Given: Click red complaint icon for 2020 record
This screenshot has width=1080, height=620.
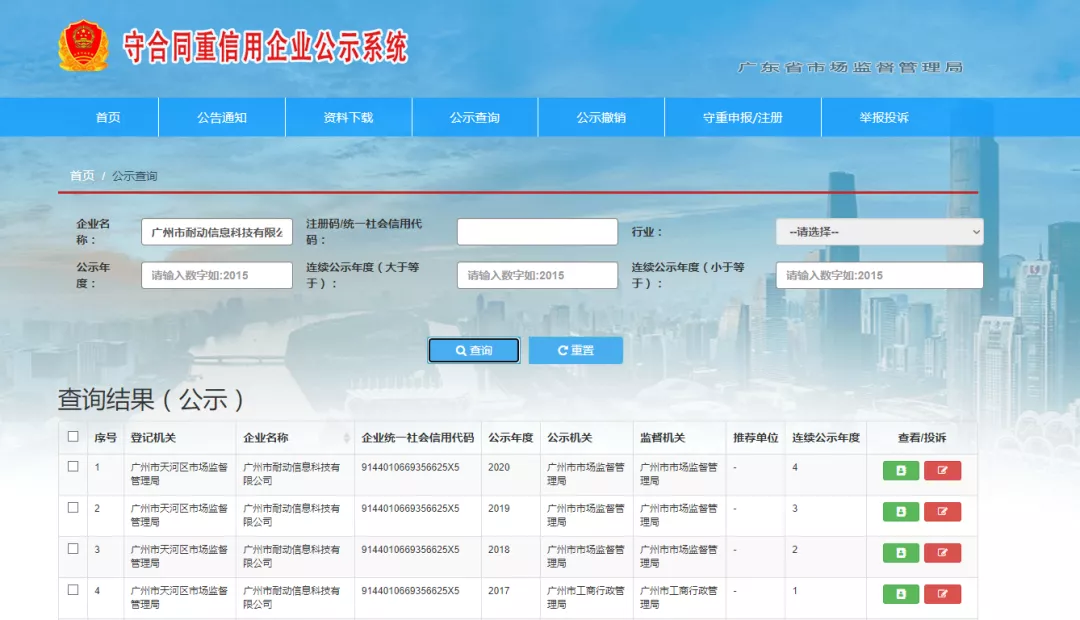Looking at the screenshot, I should click(942, 470).
